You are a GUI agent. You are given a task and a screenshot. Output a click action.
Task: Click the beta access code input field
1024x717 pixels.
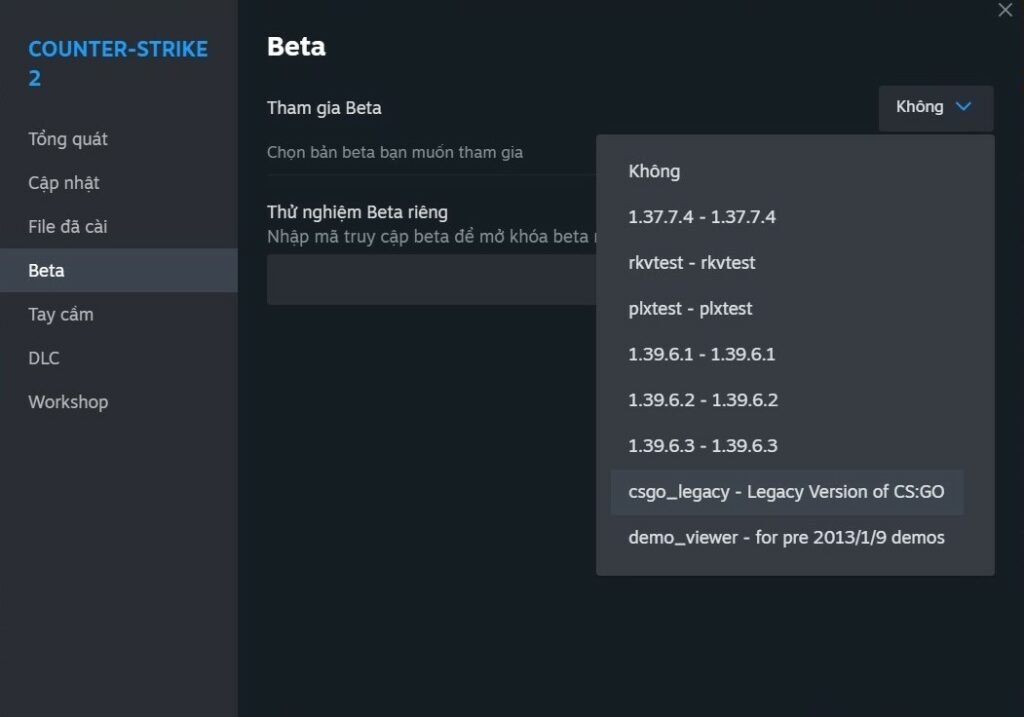[x=430, y=279]
